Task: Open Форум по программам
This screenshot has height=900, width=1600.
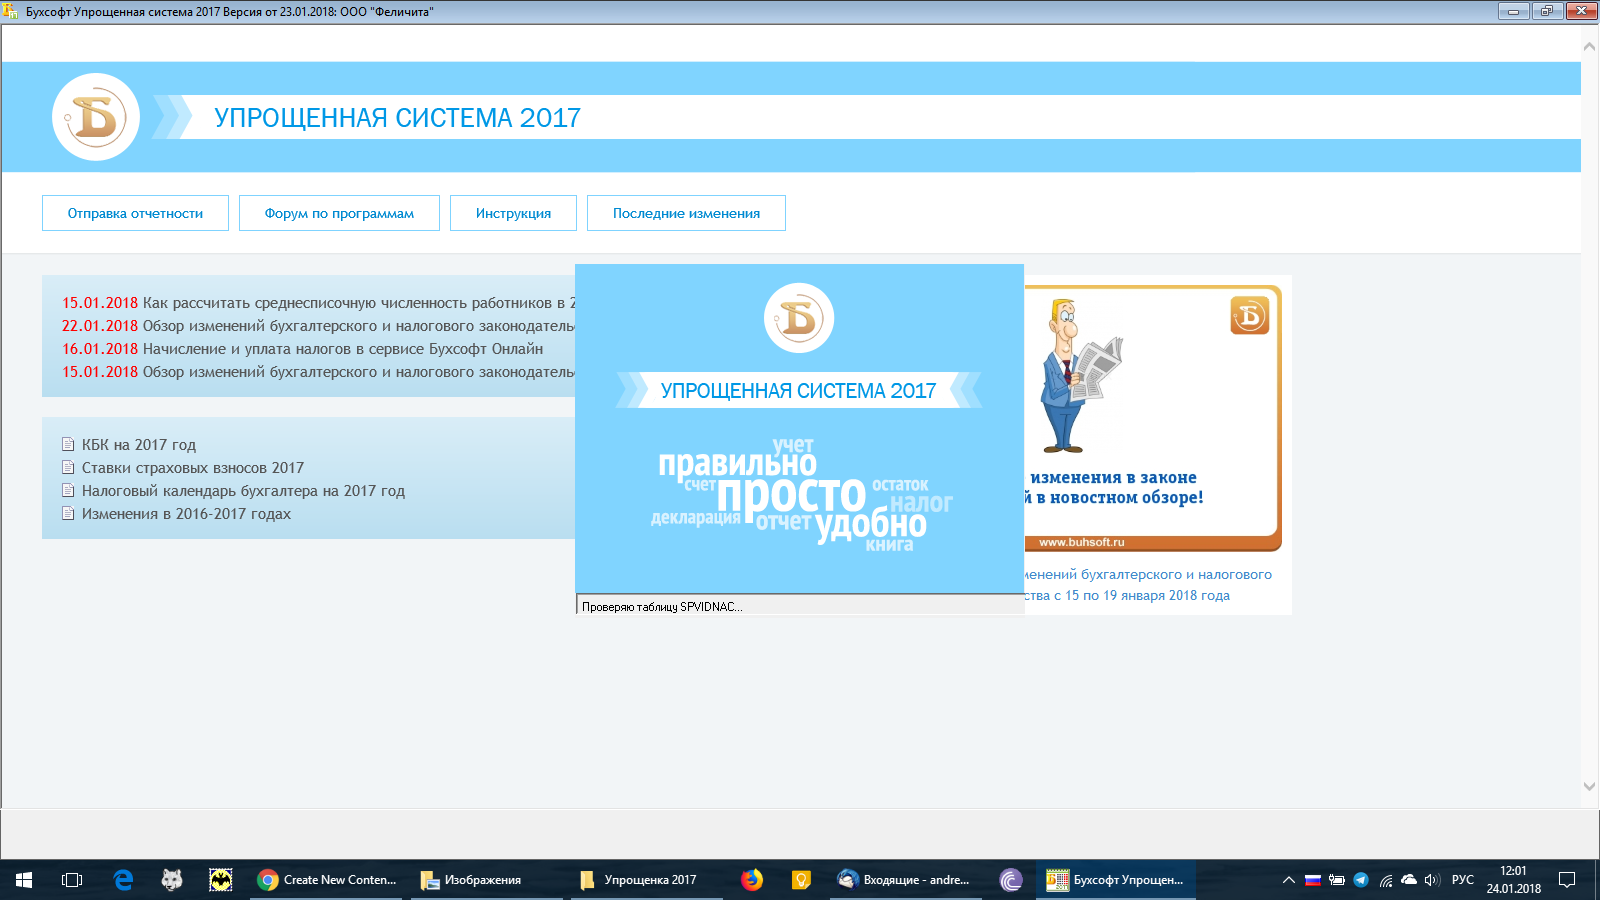Action: tap(339, 213)
